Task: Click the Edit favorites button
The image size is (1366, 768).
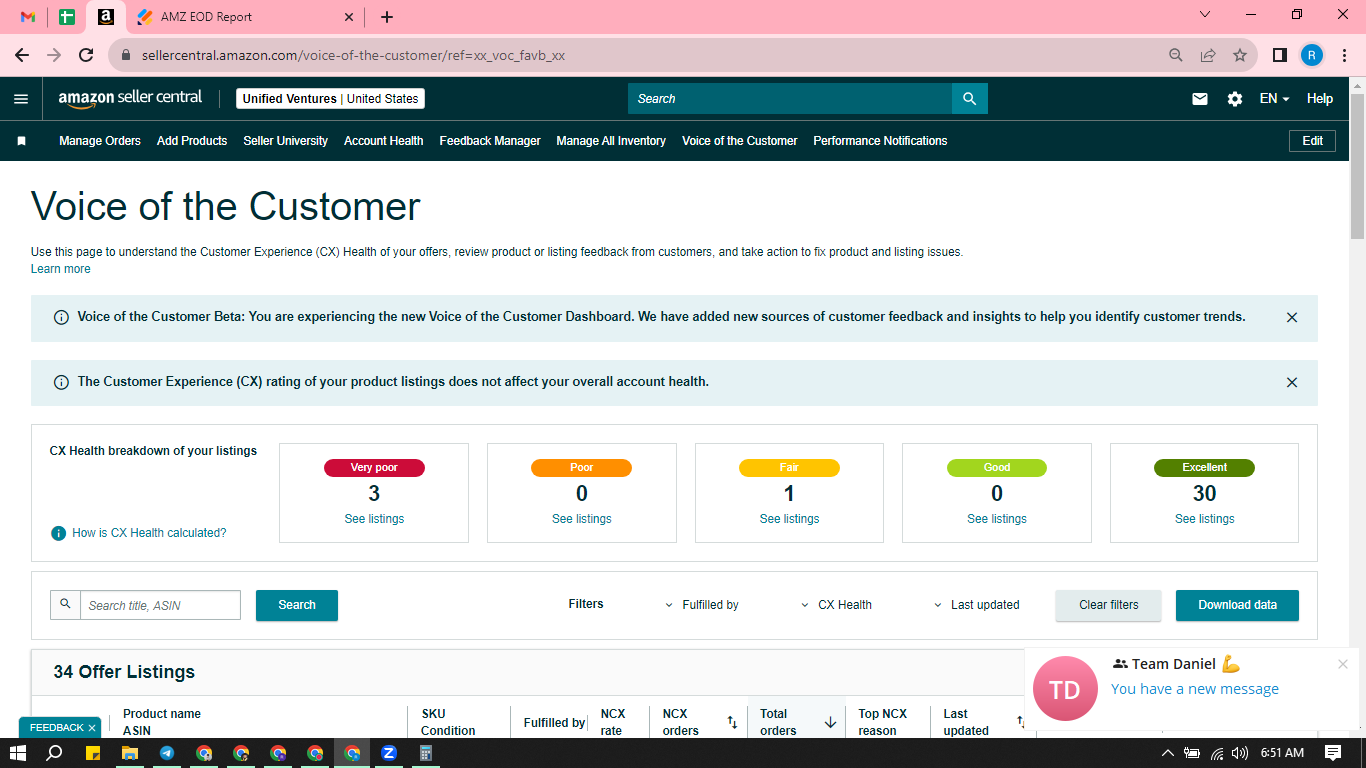Action: tap(1313, 141)
